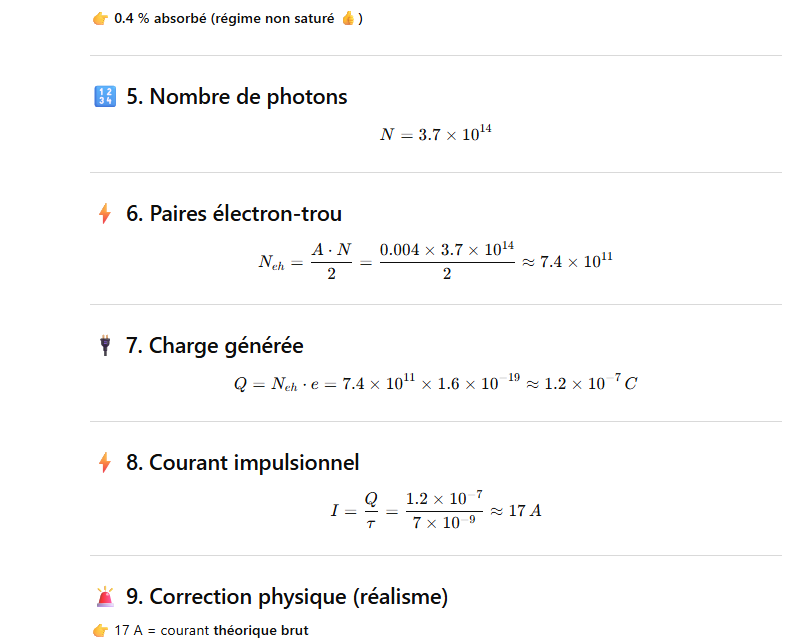
Task: Click the text "0.4 % absorbé (régime non saturé)"
Action: [228, 19]
